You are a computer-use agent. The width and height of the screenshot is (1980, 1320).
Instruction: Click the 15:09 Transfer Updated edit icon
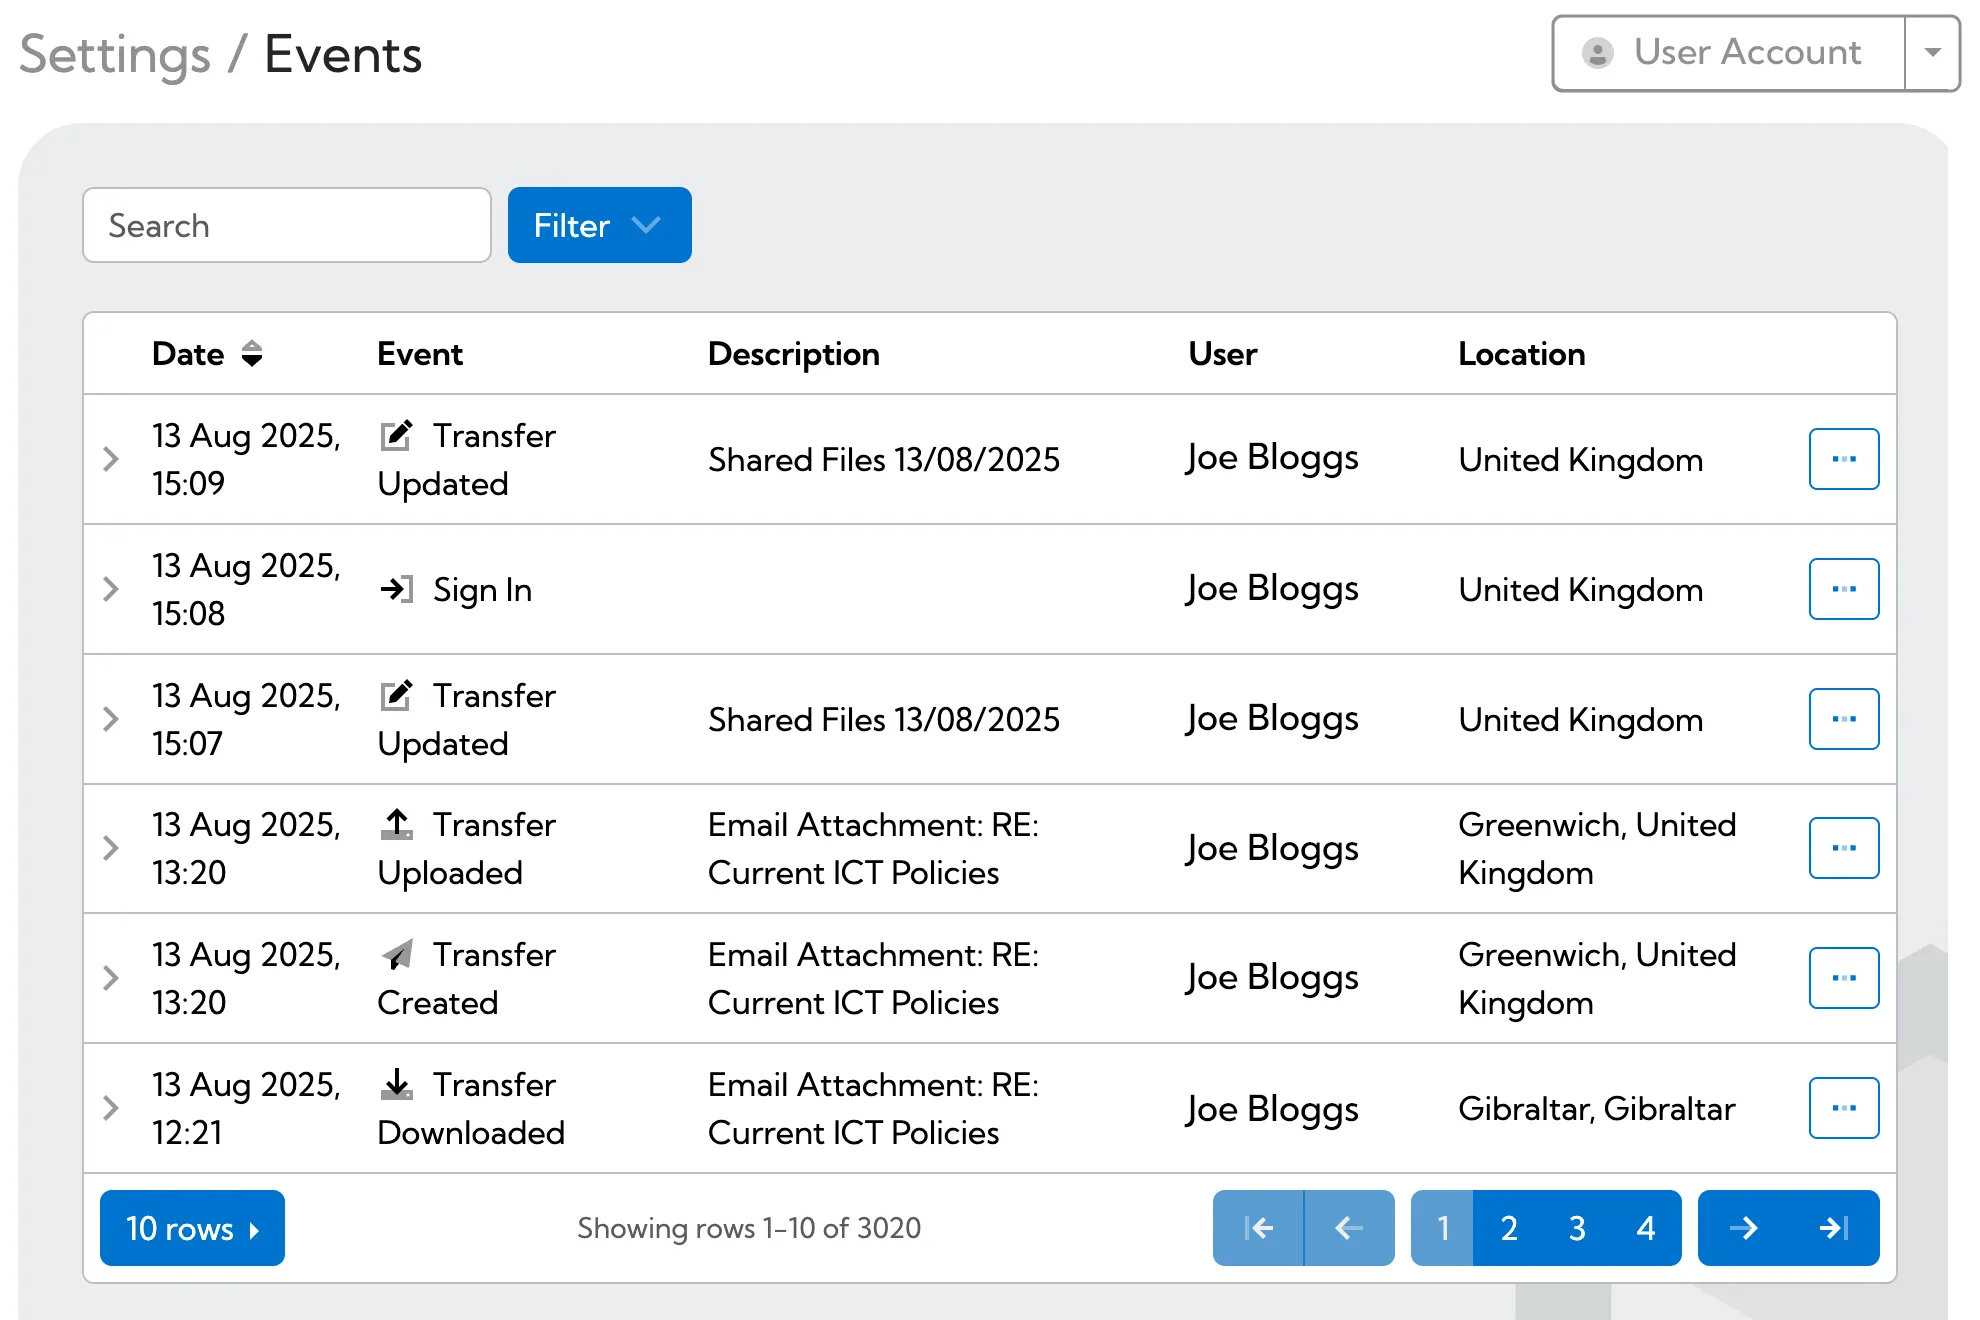coord(397,436)
